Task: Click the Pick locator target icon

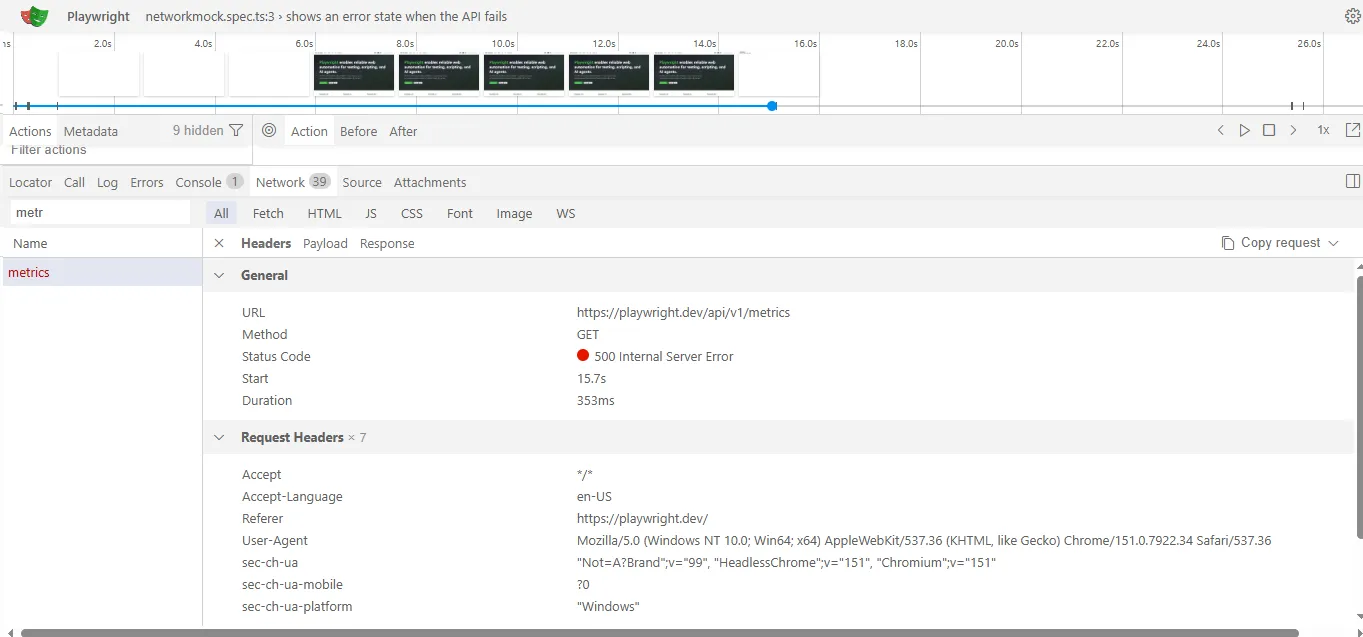Action: pos(269,130)
